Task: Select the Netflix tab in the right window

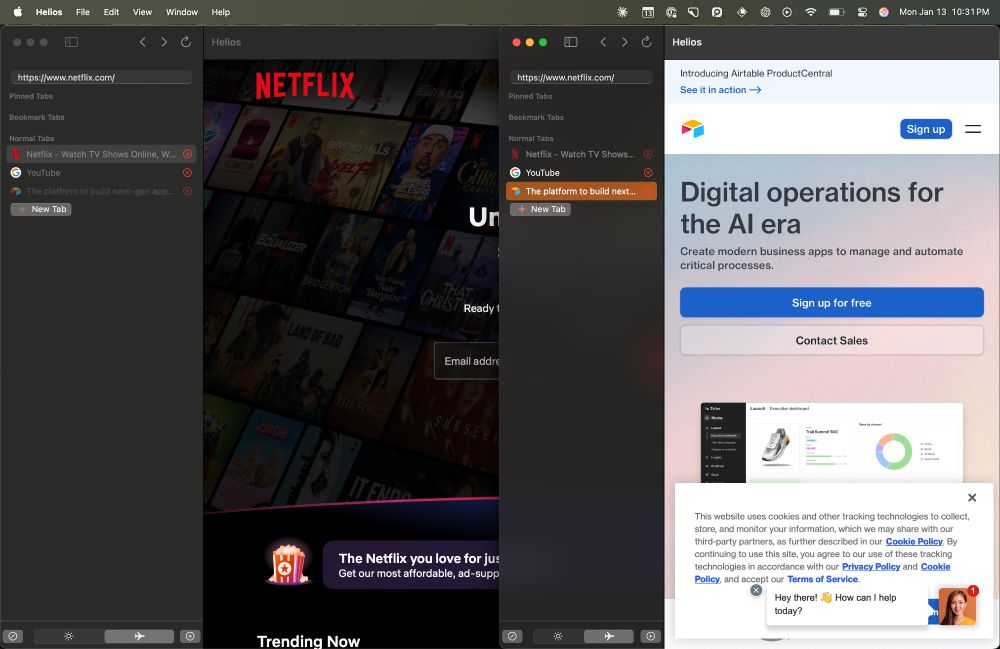Action: [x=581, y=154]
